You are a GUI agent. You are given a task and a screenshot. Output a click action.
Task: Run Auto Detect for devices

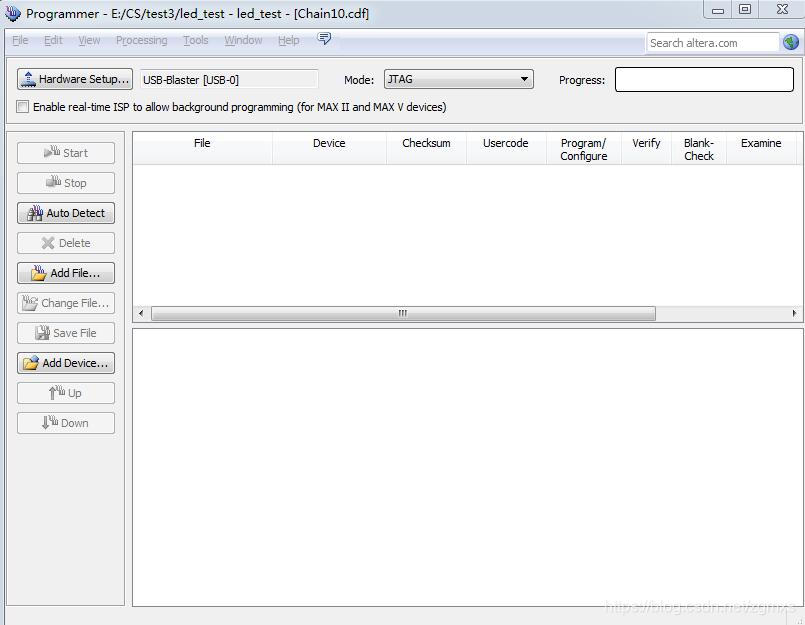[66, 213]
